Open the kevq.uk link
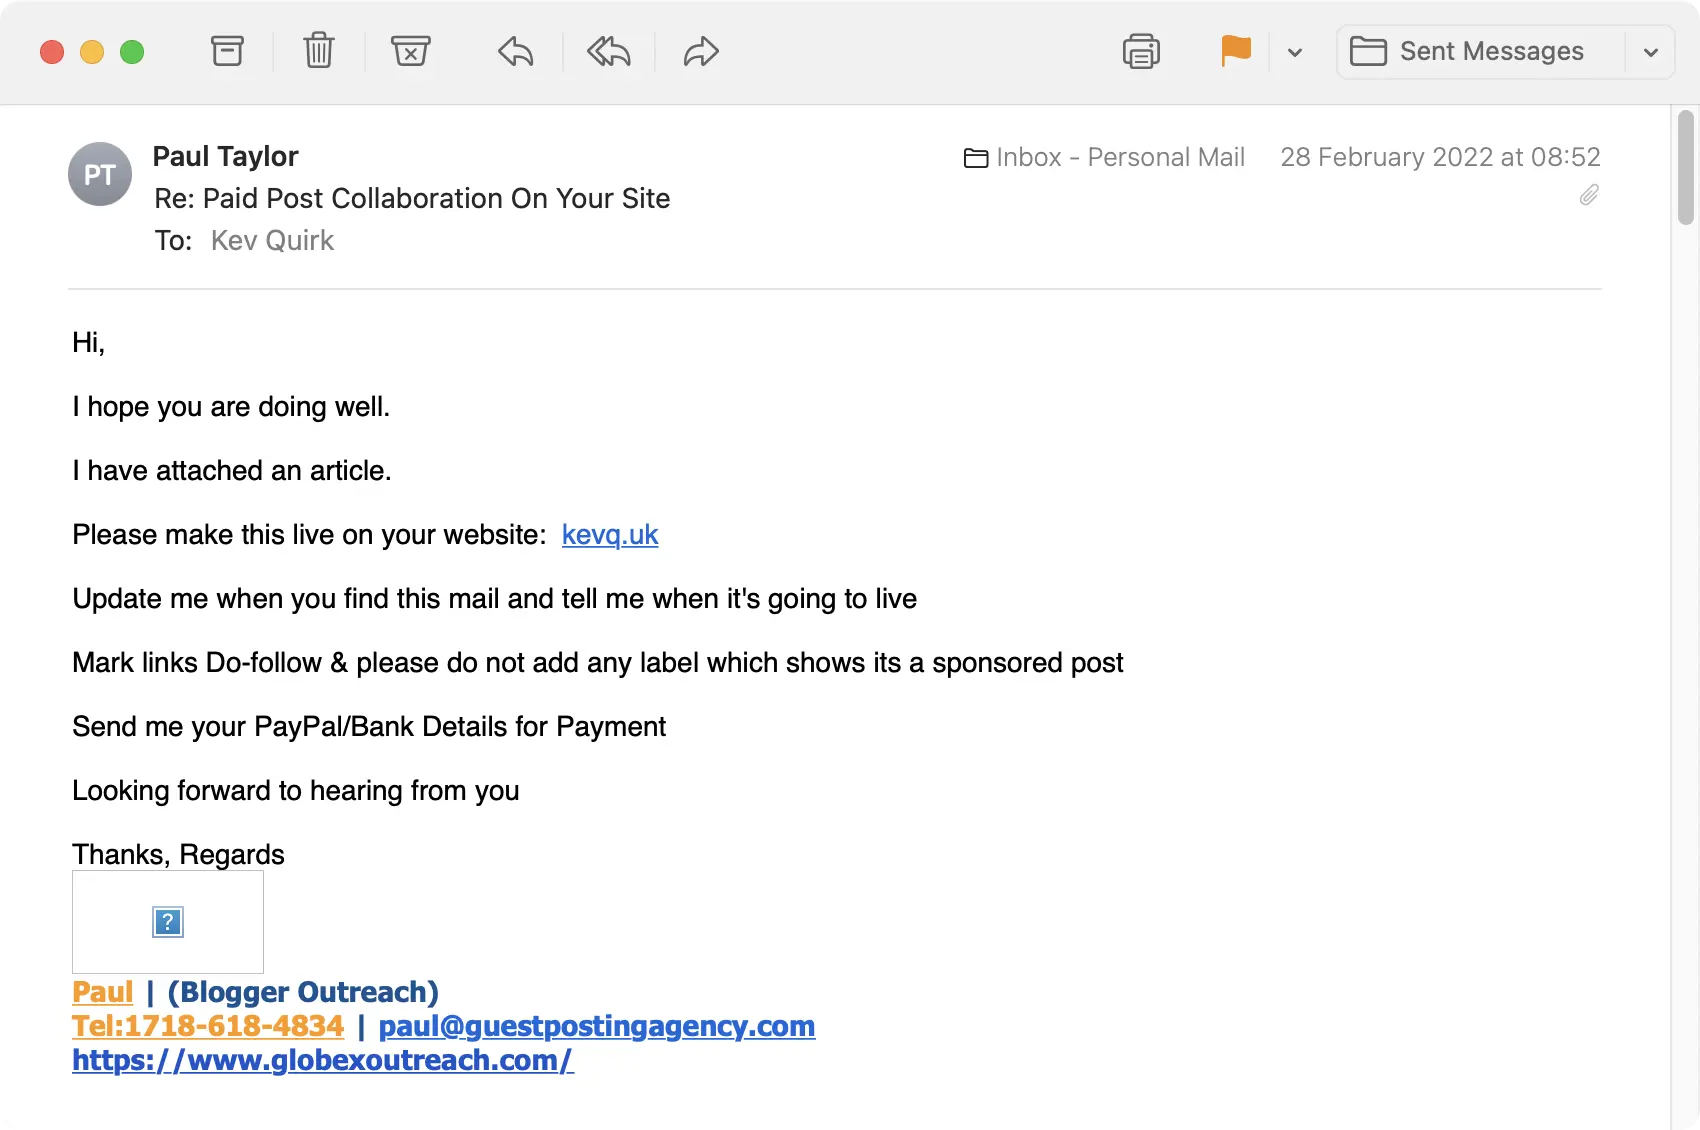This screenshot has width=1700, height=1130. (x=609, y=535)
